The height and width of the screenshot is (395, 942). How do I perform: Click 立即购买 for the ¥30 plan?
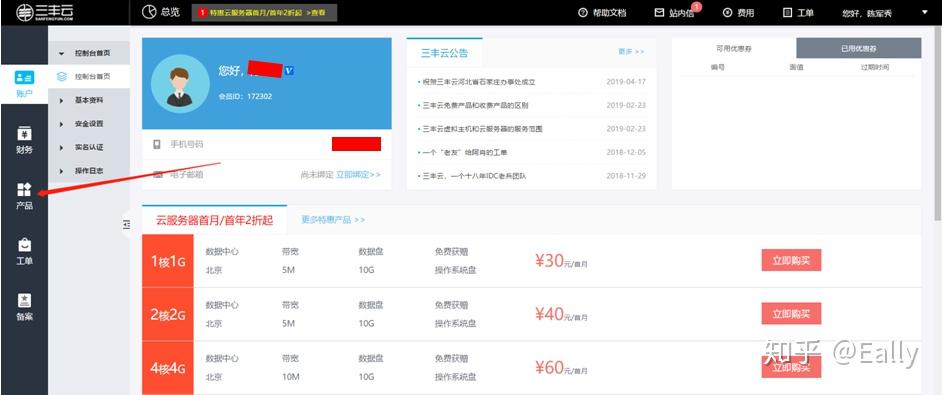coord(791,260)
